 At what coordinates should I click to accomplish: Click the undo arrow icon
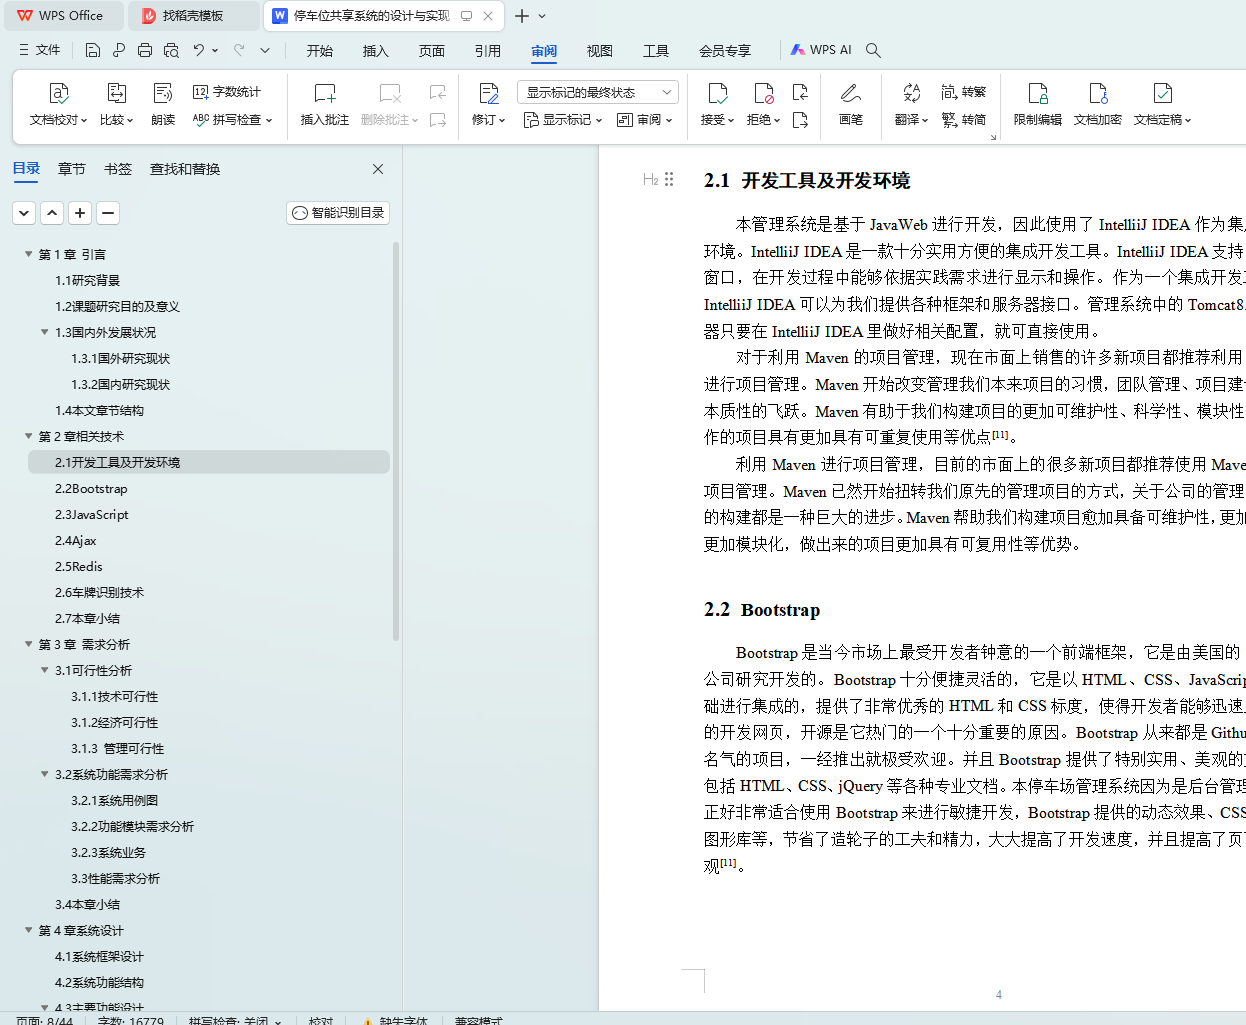tap(199, 50)
